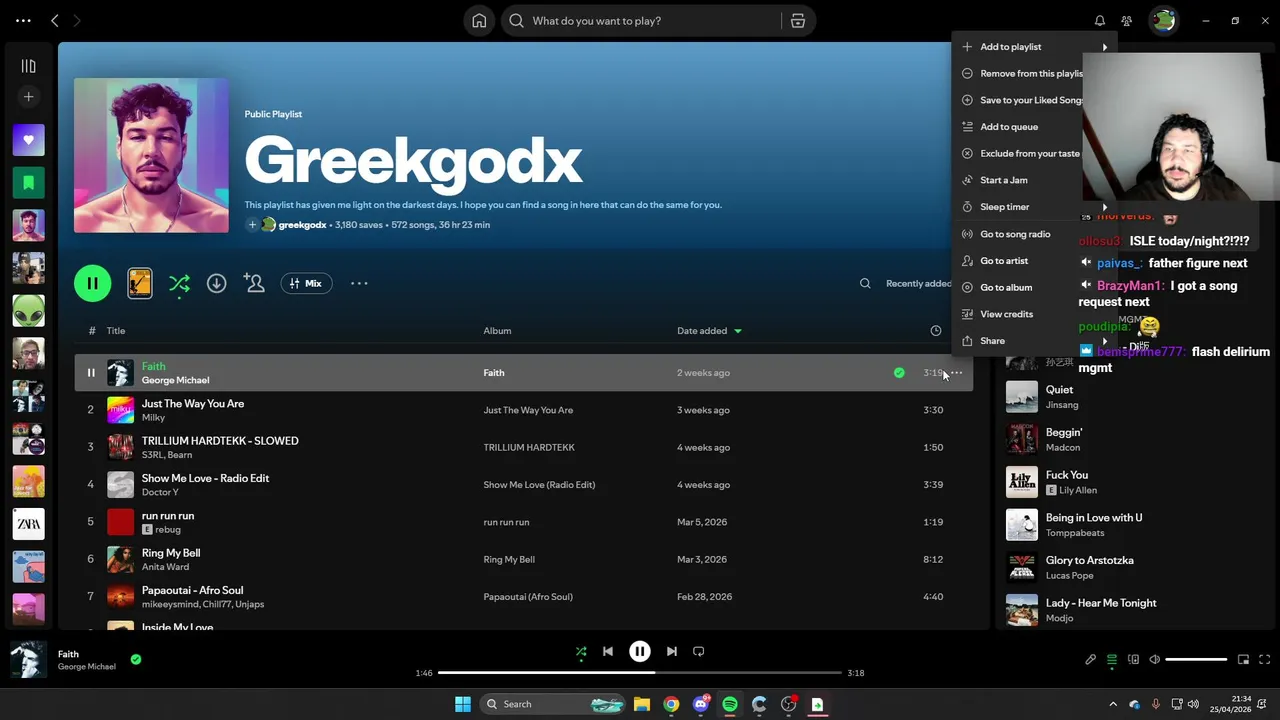
Task: Pause playback in the bottom player
Action: tap(640, 652)
